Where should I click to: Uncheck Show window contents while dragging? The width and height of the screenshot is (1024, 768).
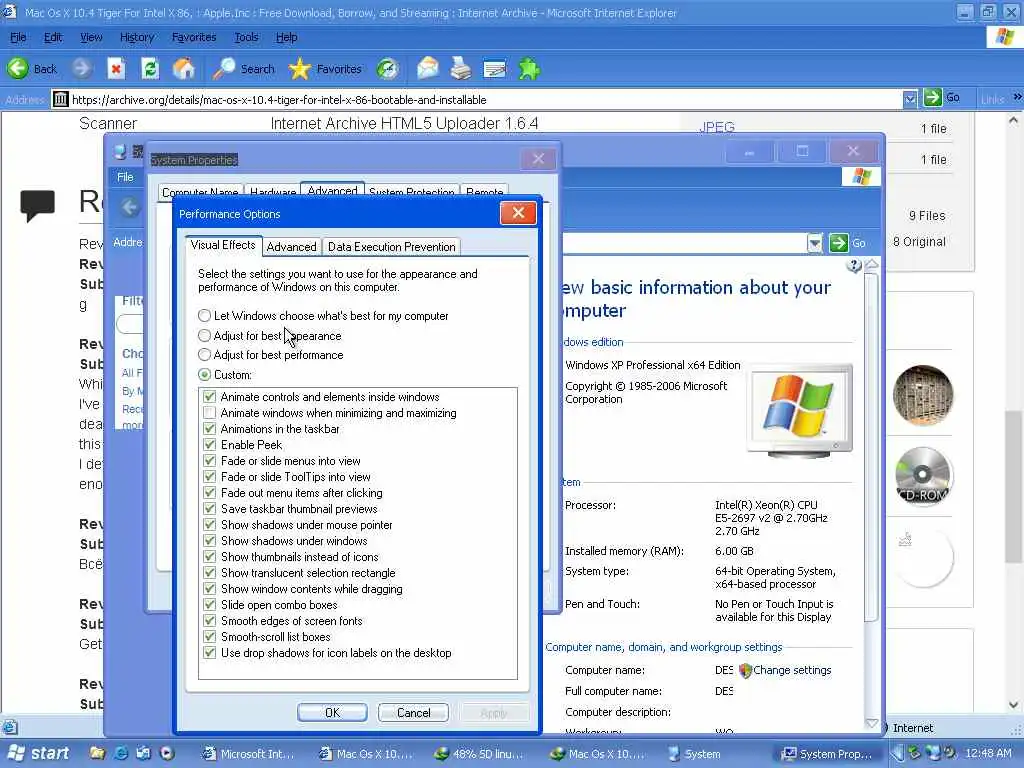tap(210, 589)
